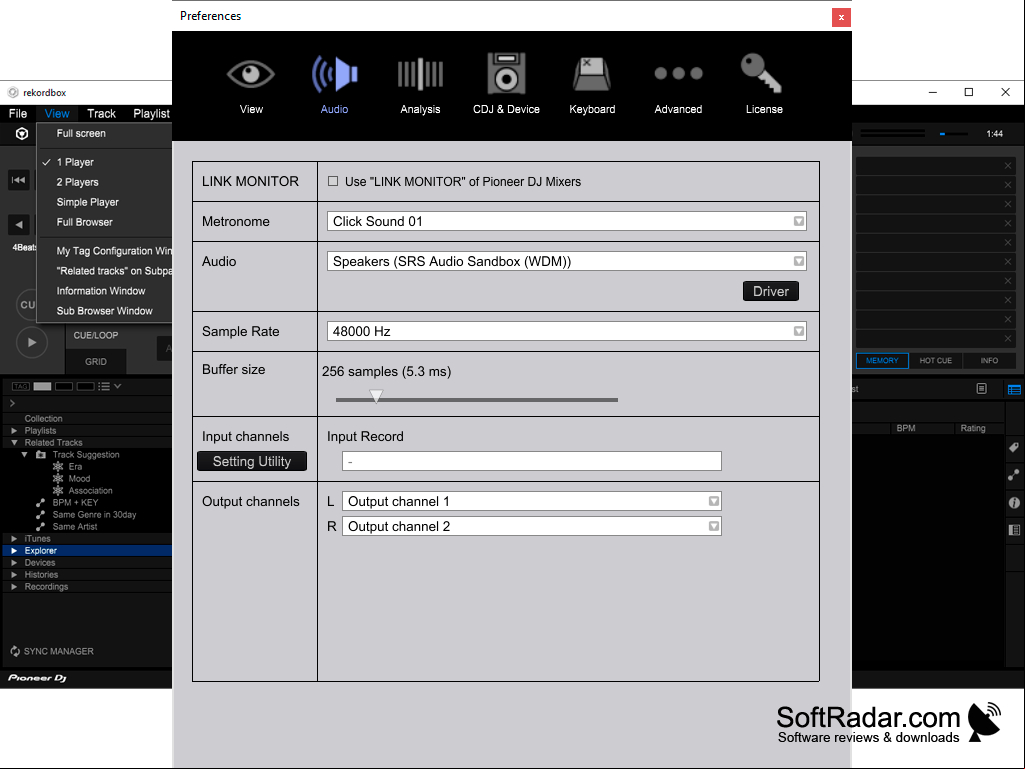Screen dimensions: 1025x769
Task: Open the Advanced preferences section
Action: point(678,88)
